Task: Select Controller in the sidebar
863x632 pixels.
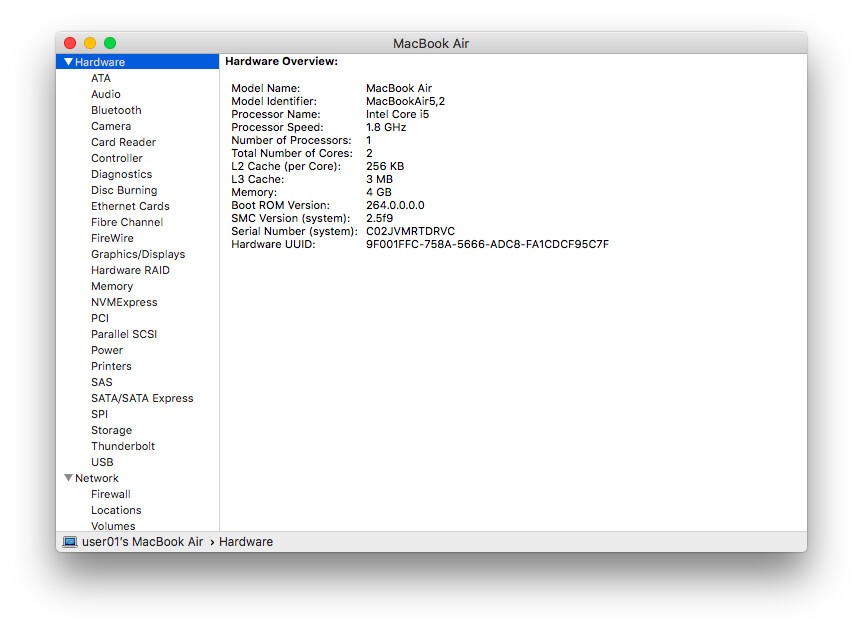Action: pos(117,158)
